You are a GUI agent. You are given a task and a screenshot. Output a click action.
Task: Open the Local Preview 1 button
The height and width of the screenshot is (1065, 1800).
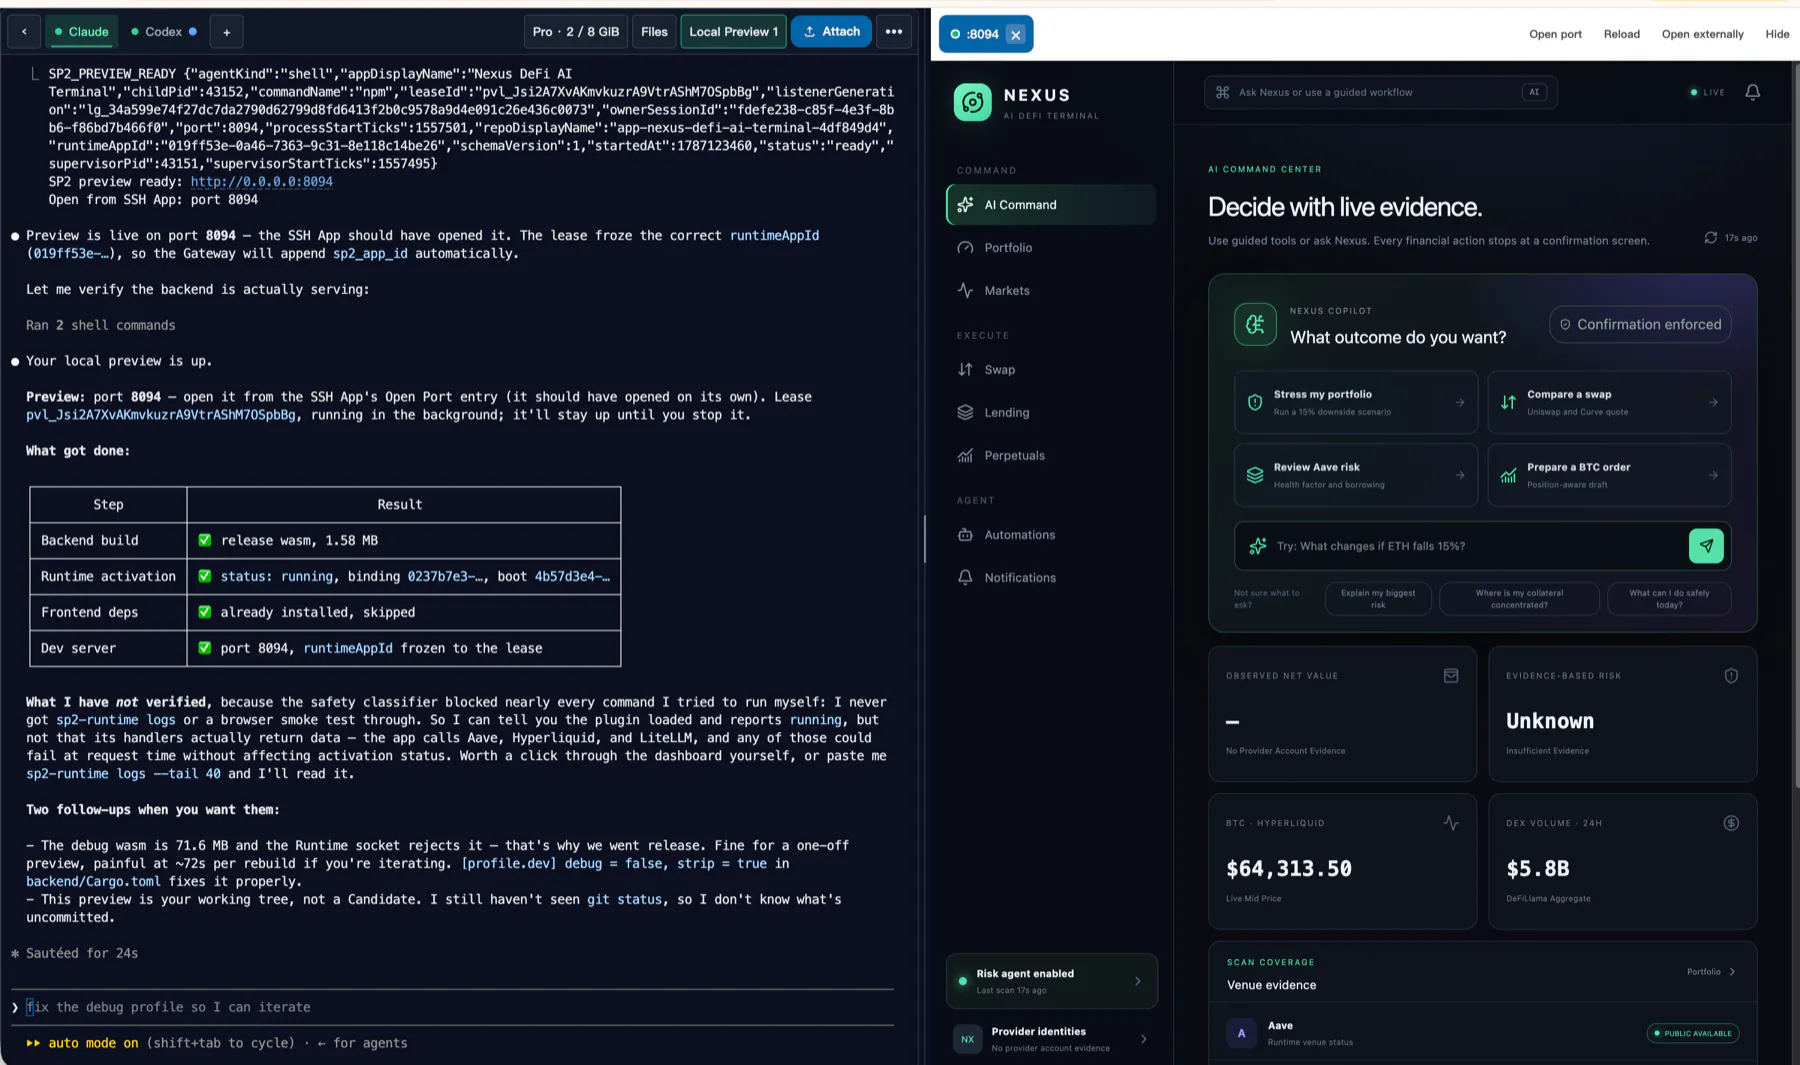pos(733,32)
